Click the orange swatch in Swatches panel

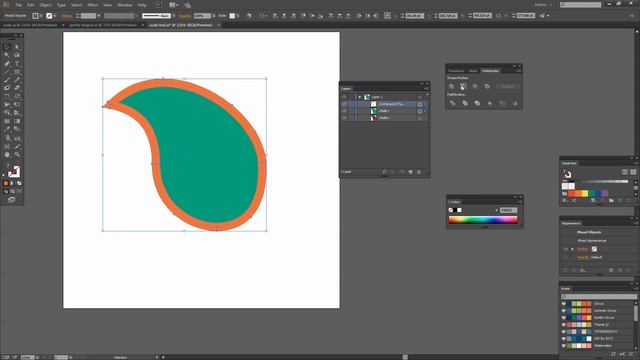tap(578, 193)
